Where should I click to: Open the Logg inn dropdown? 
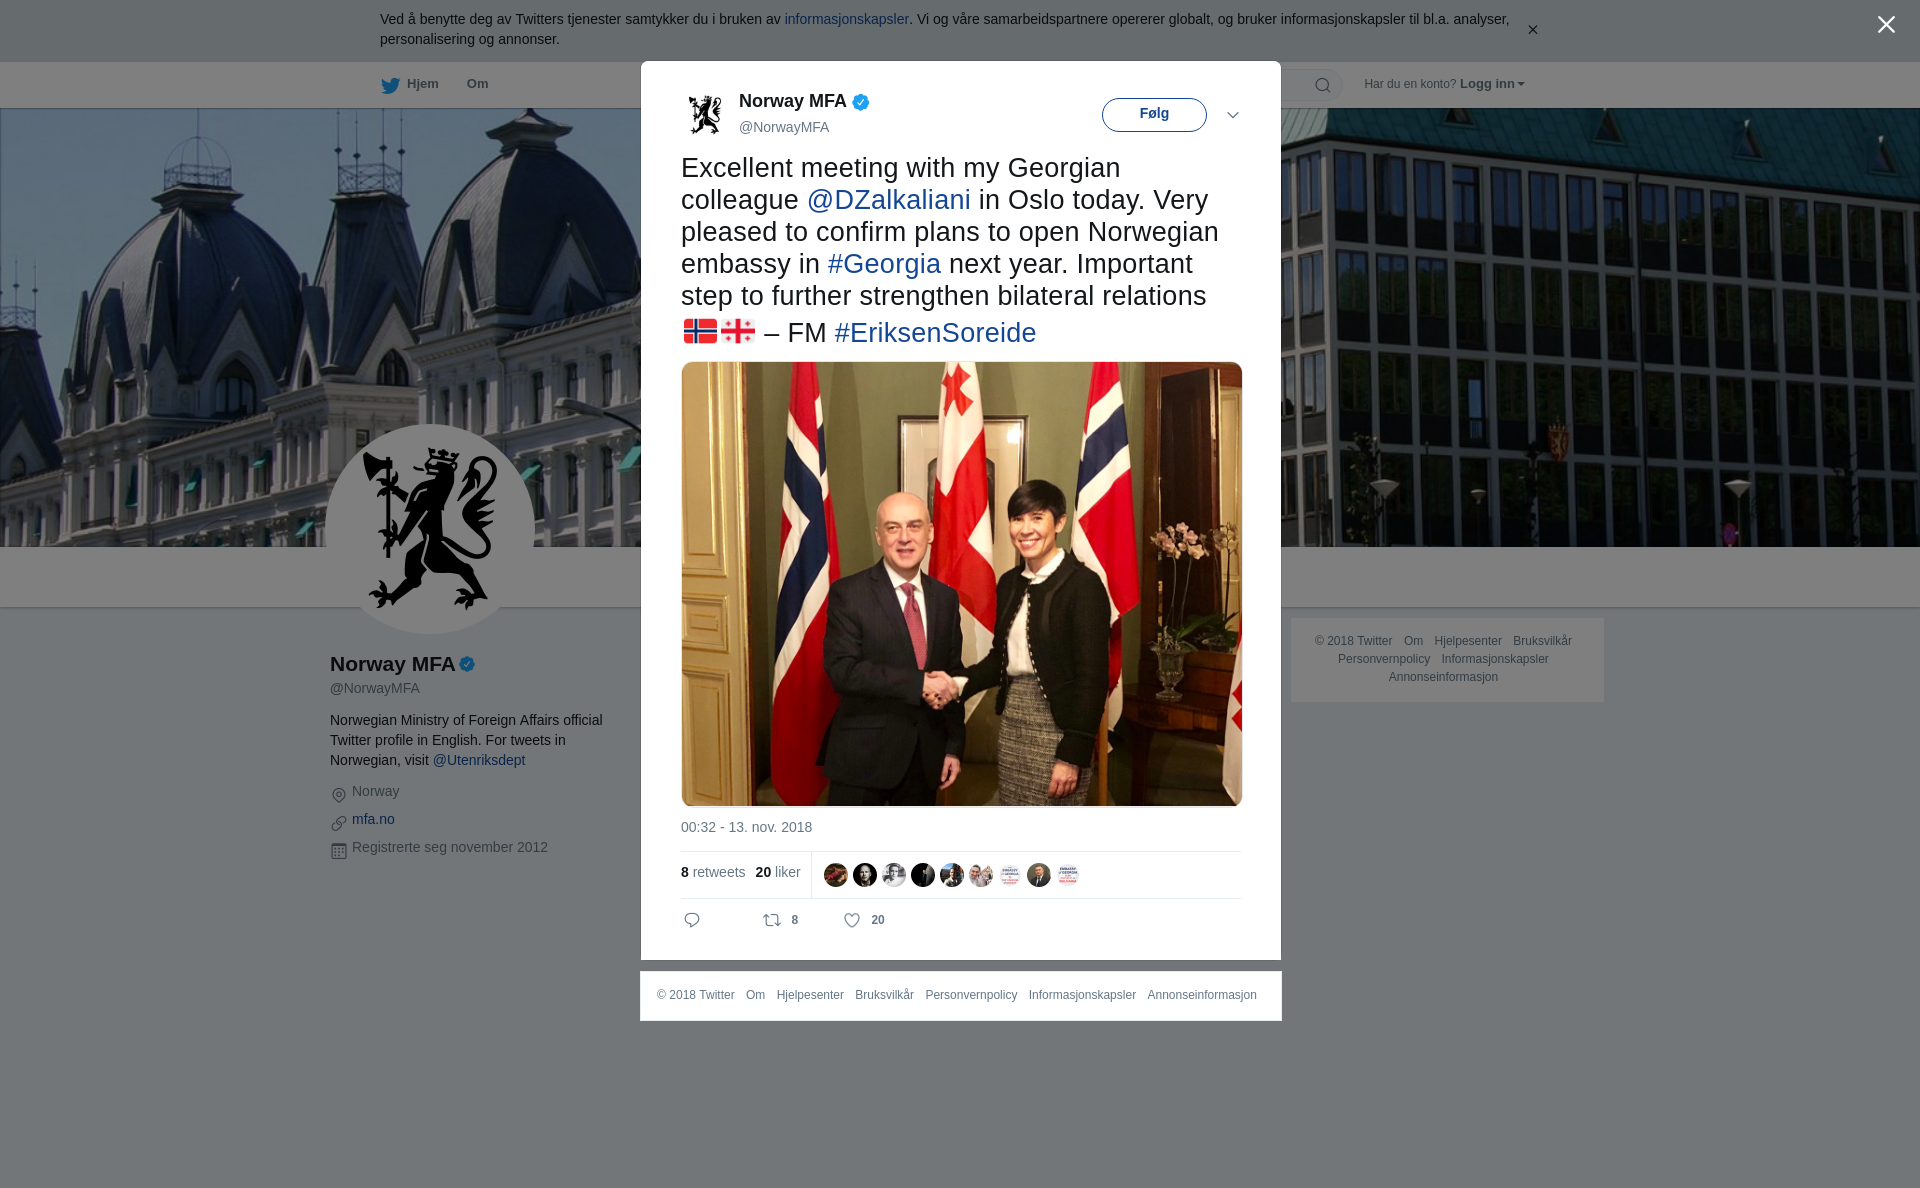(1492, 84)
